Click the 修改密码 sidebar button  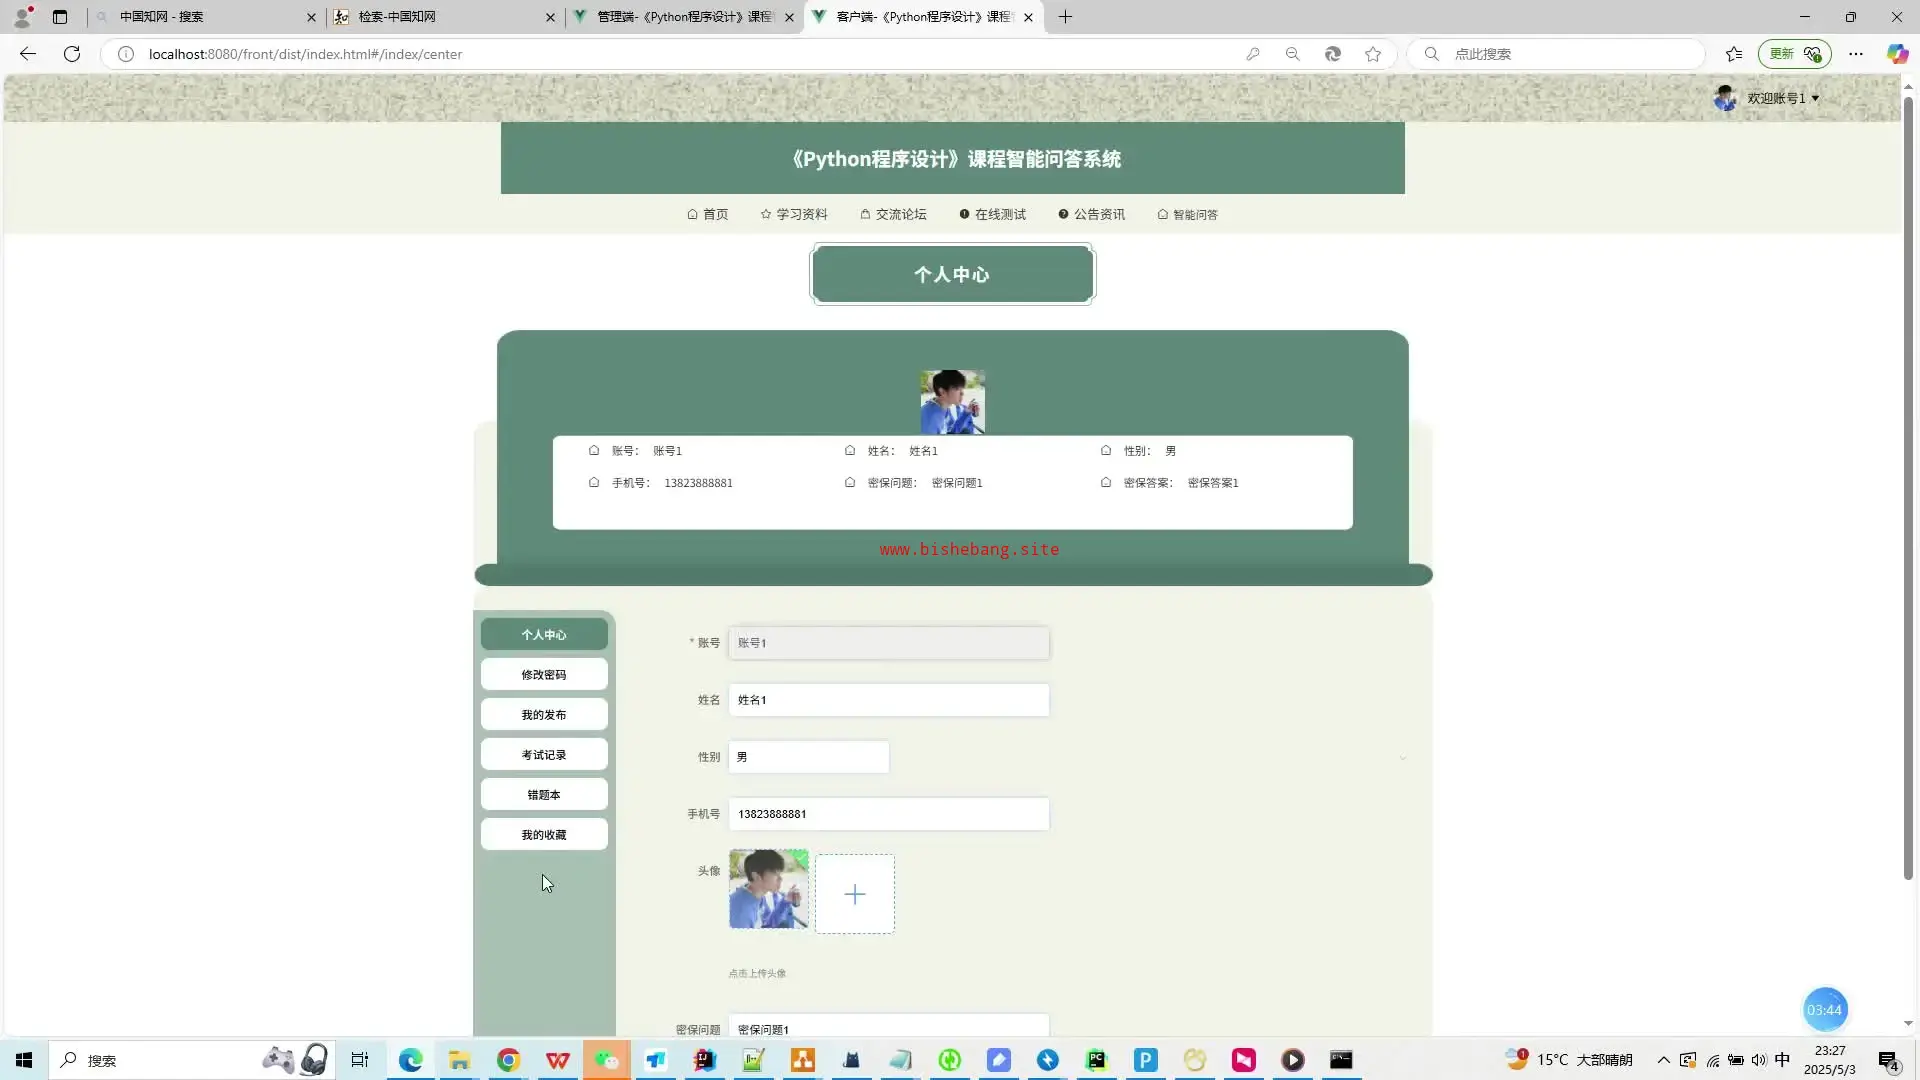544,675
